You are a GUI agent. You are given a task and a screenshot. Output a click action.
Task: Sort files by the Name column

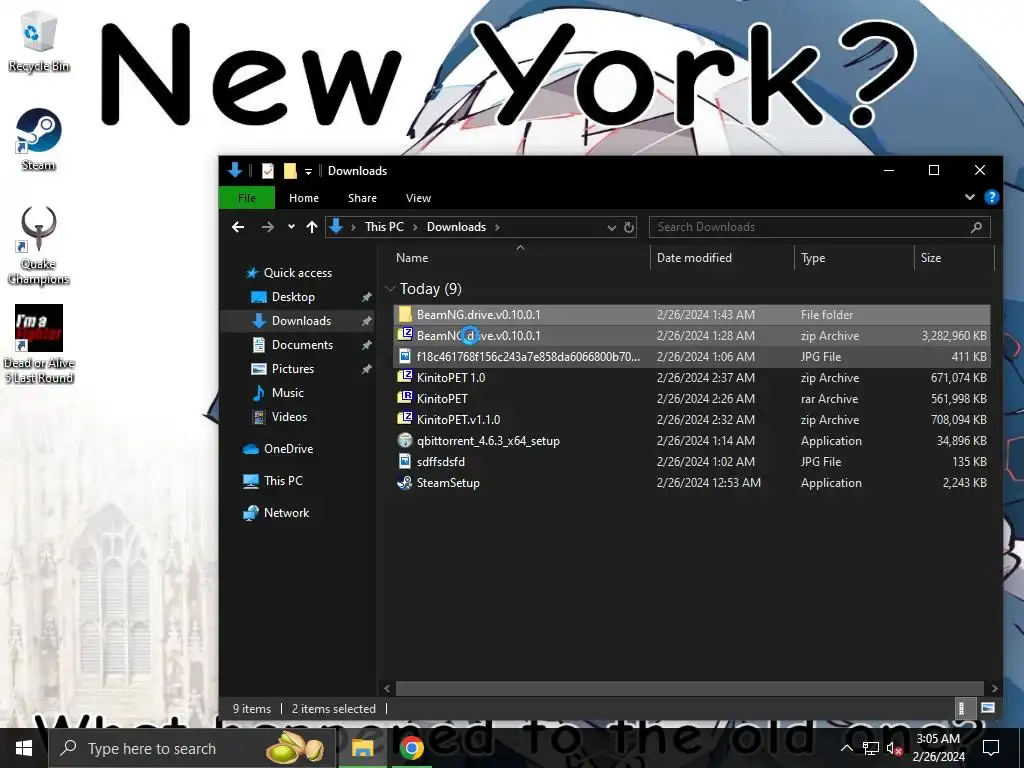pos(520,258)
